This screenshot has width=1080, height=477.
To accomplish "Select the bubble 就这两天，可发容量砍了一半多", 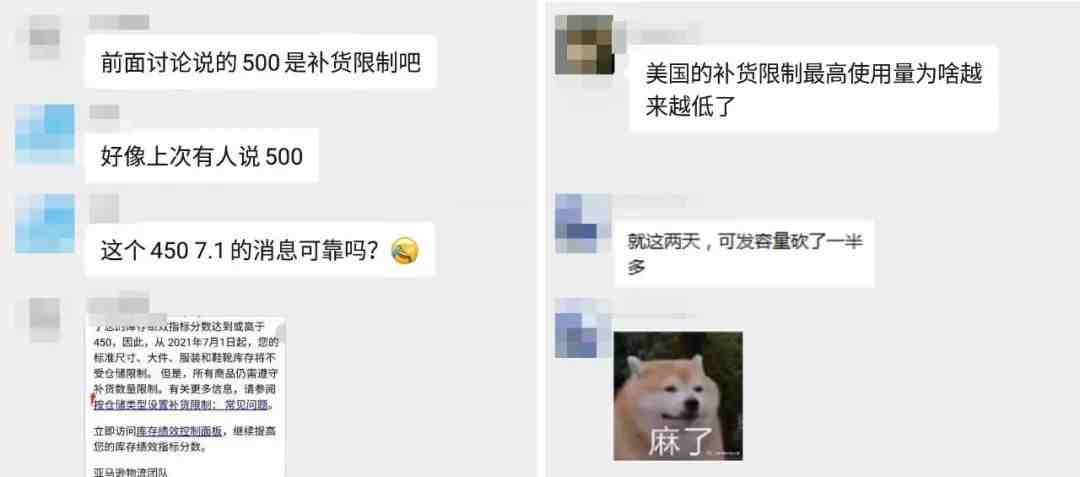I will [x=745, y=253].
